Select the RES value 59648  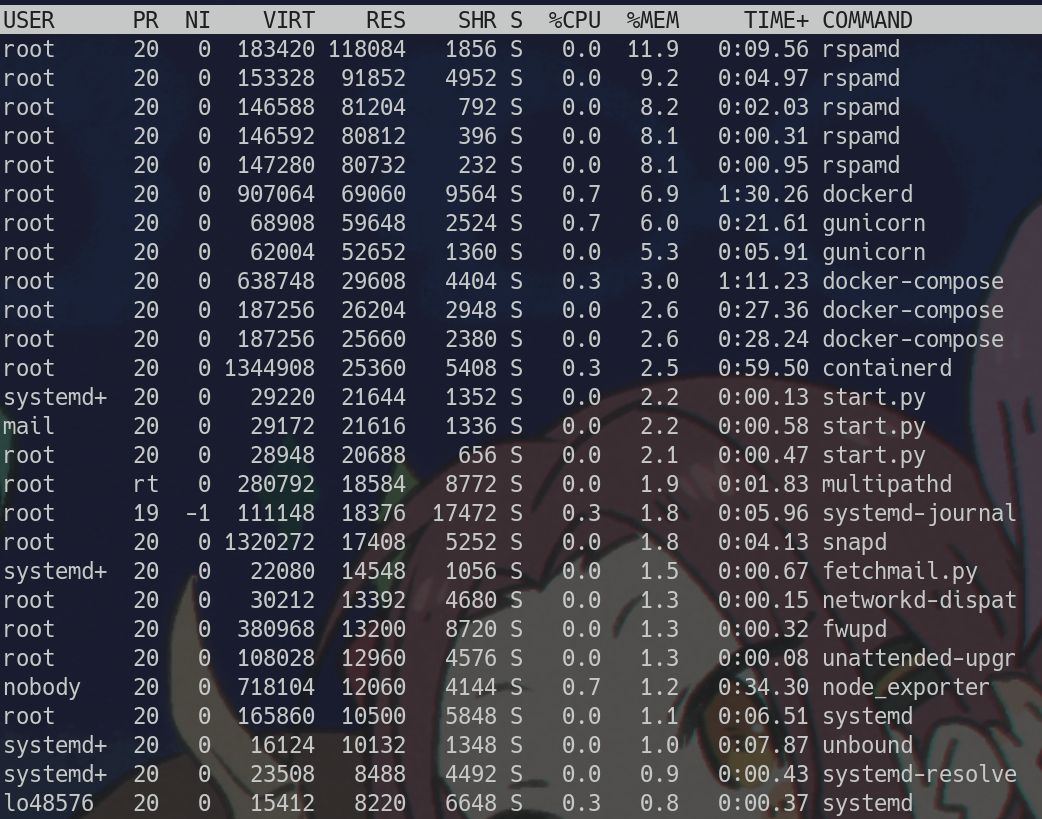[373, 223]
